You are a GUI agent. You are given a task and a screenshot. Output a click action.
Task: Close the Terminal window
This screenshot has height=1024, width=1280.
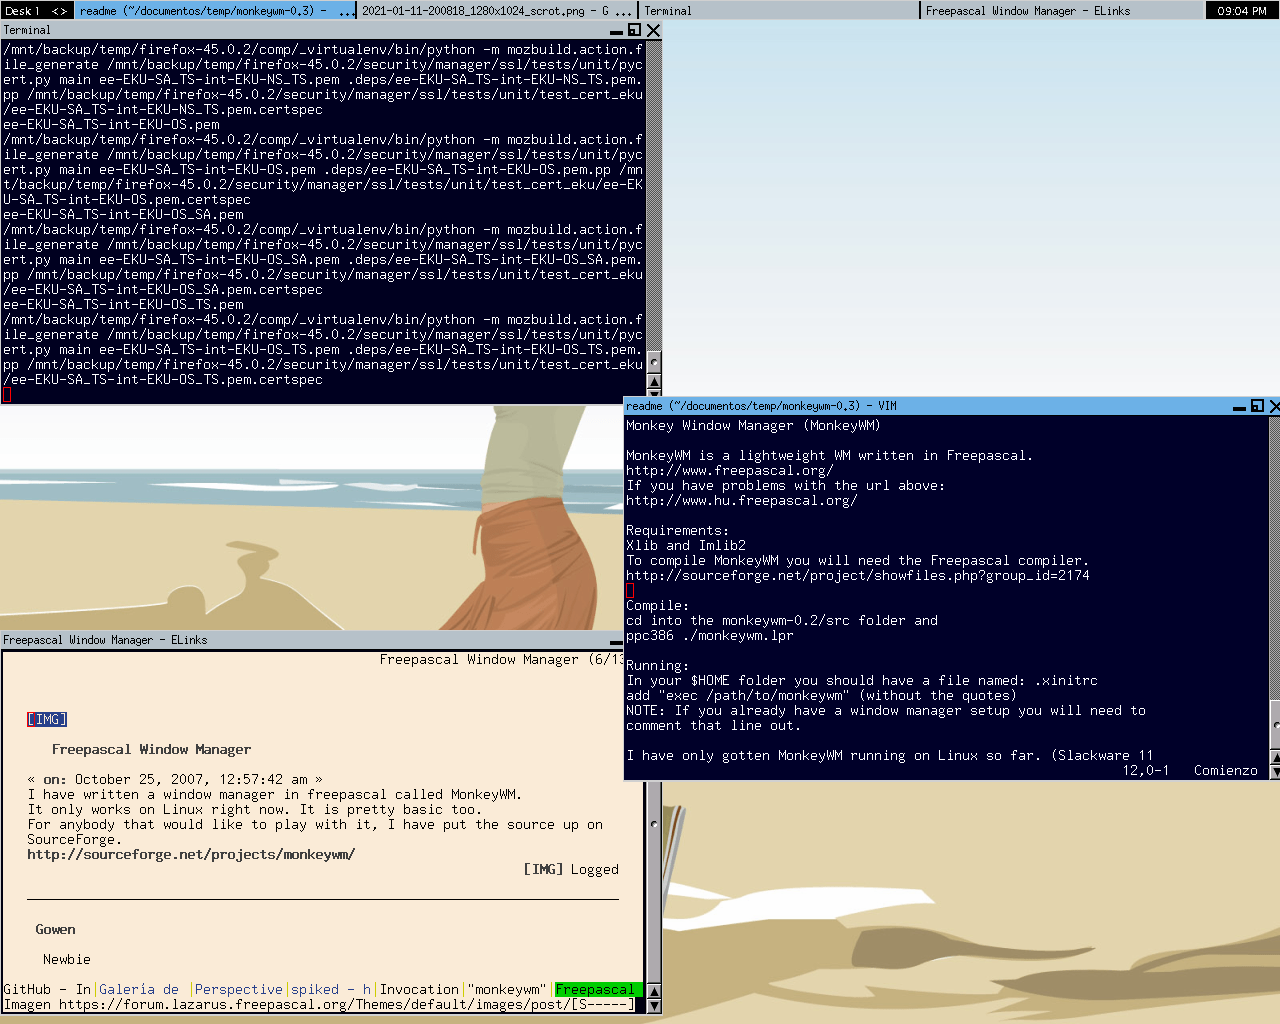653,30
